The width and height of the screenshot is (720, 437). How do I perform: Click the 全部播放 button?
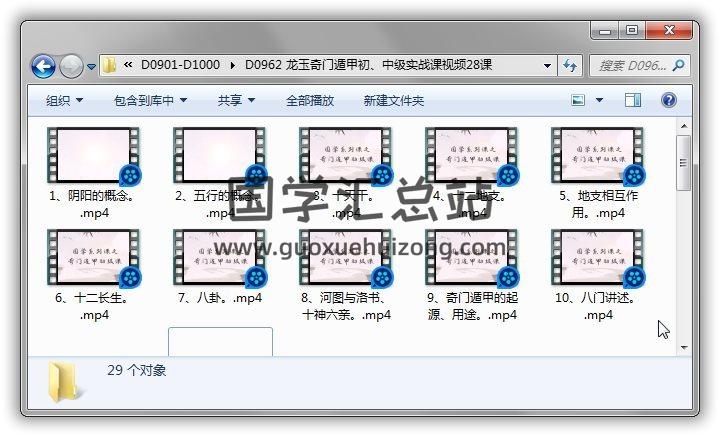click(310, 100)
